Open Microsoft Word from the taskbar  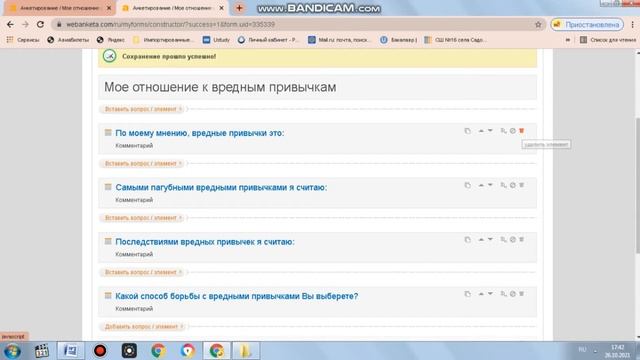[x=71, y=351]
